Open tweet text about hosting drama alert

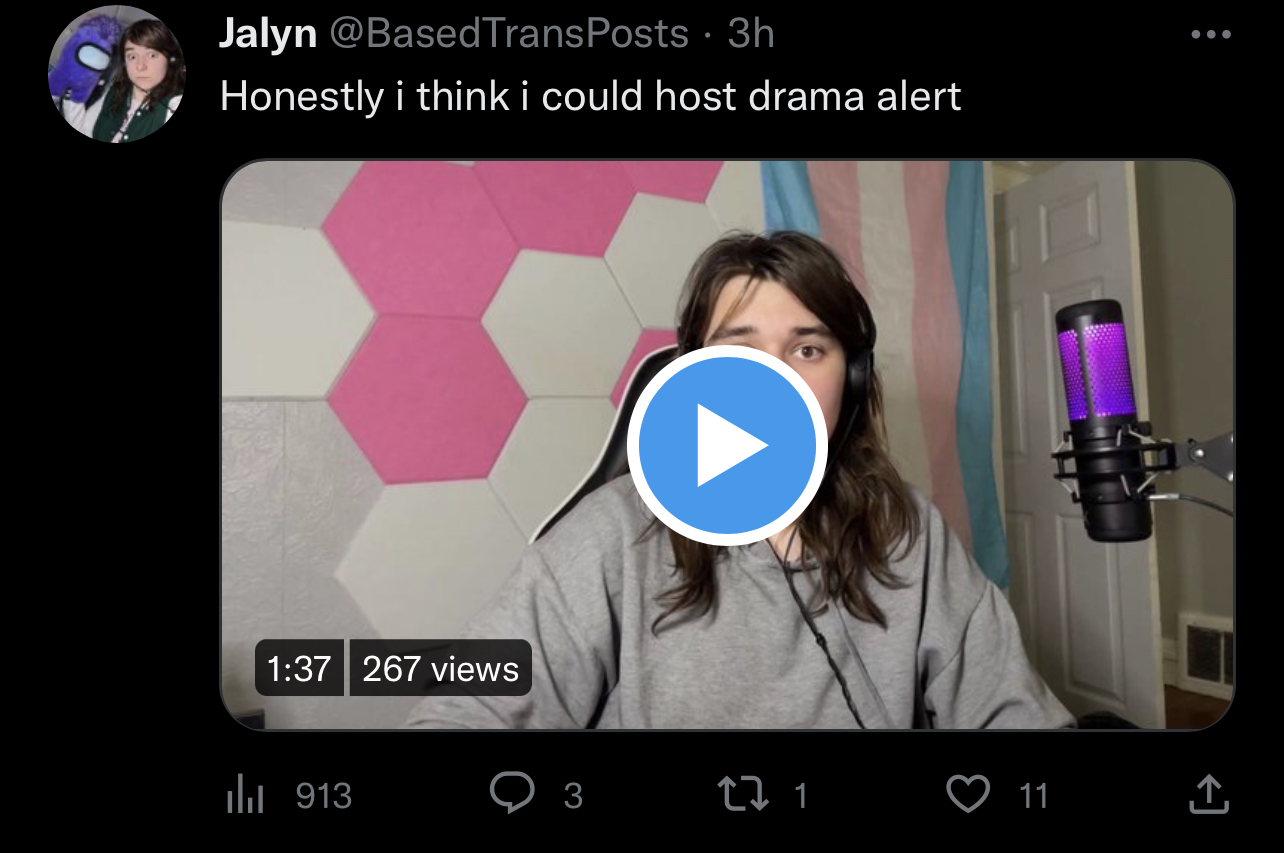590,96
